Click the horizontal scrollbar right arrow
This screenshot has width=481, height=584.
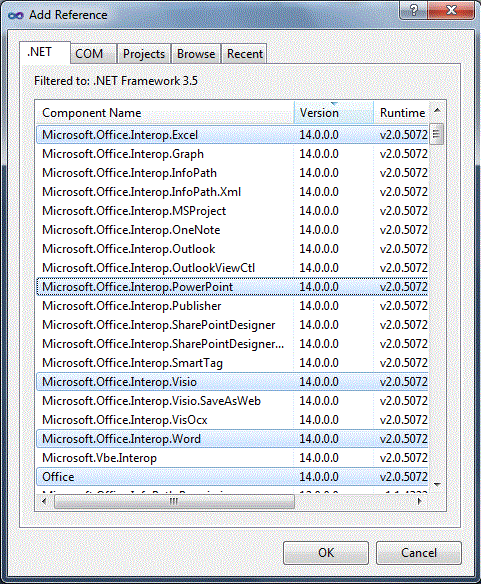[420, 502]
